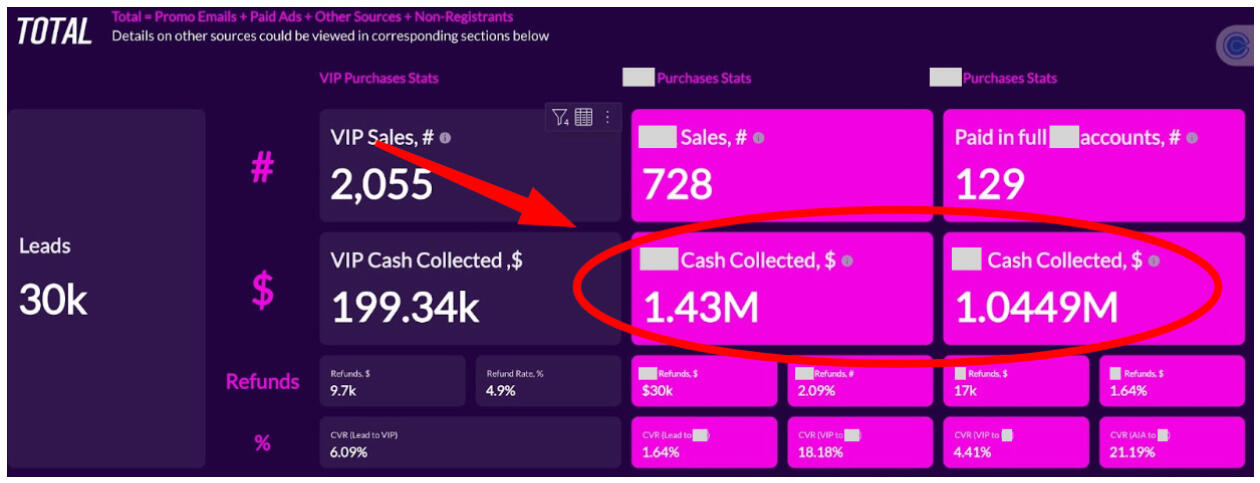
Task: Open the 18.18% CVR tile
Action: pos(859,442)
